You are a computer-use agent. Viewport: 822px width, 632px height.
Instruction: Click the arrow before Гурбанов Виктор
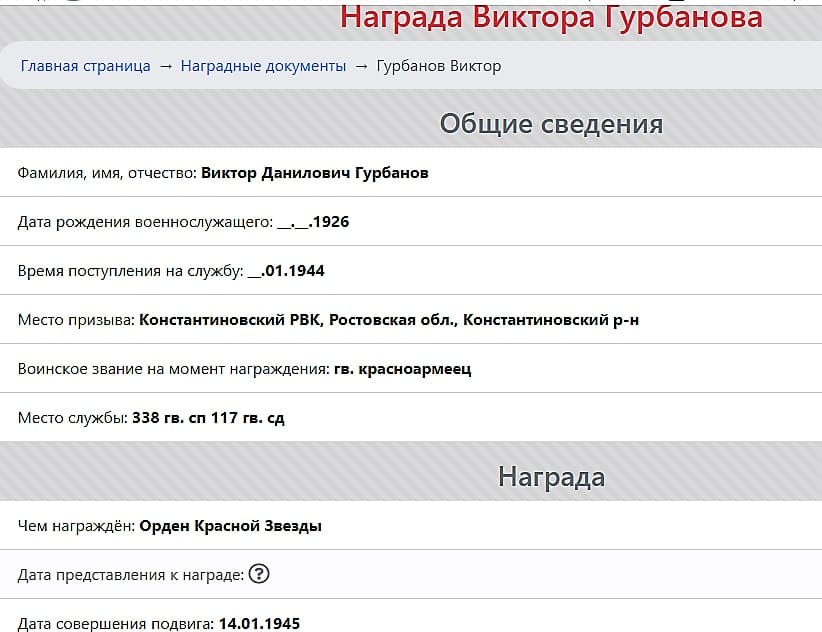pyautogui.click(x=361, y=66)
